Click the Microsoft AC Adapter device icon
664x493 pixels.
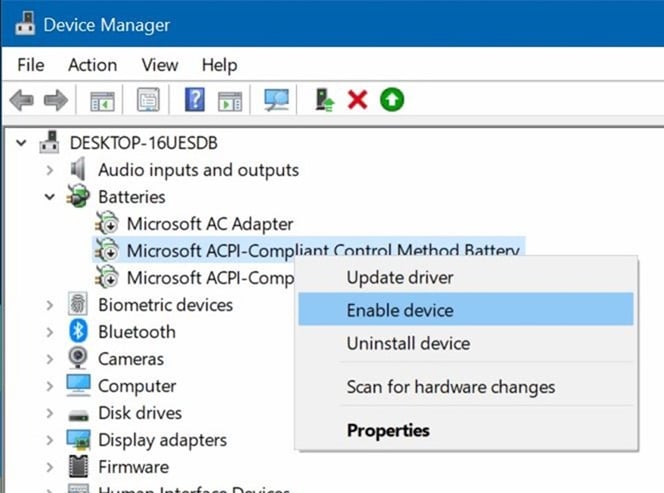click(107, 223)
